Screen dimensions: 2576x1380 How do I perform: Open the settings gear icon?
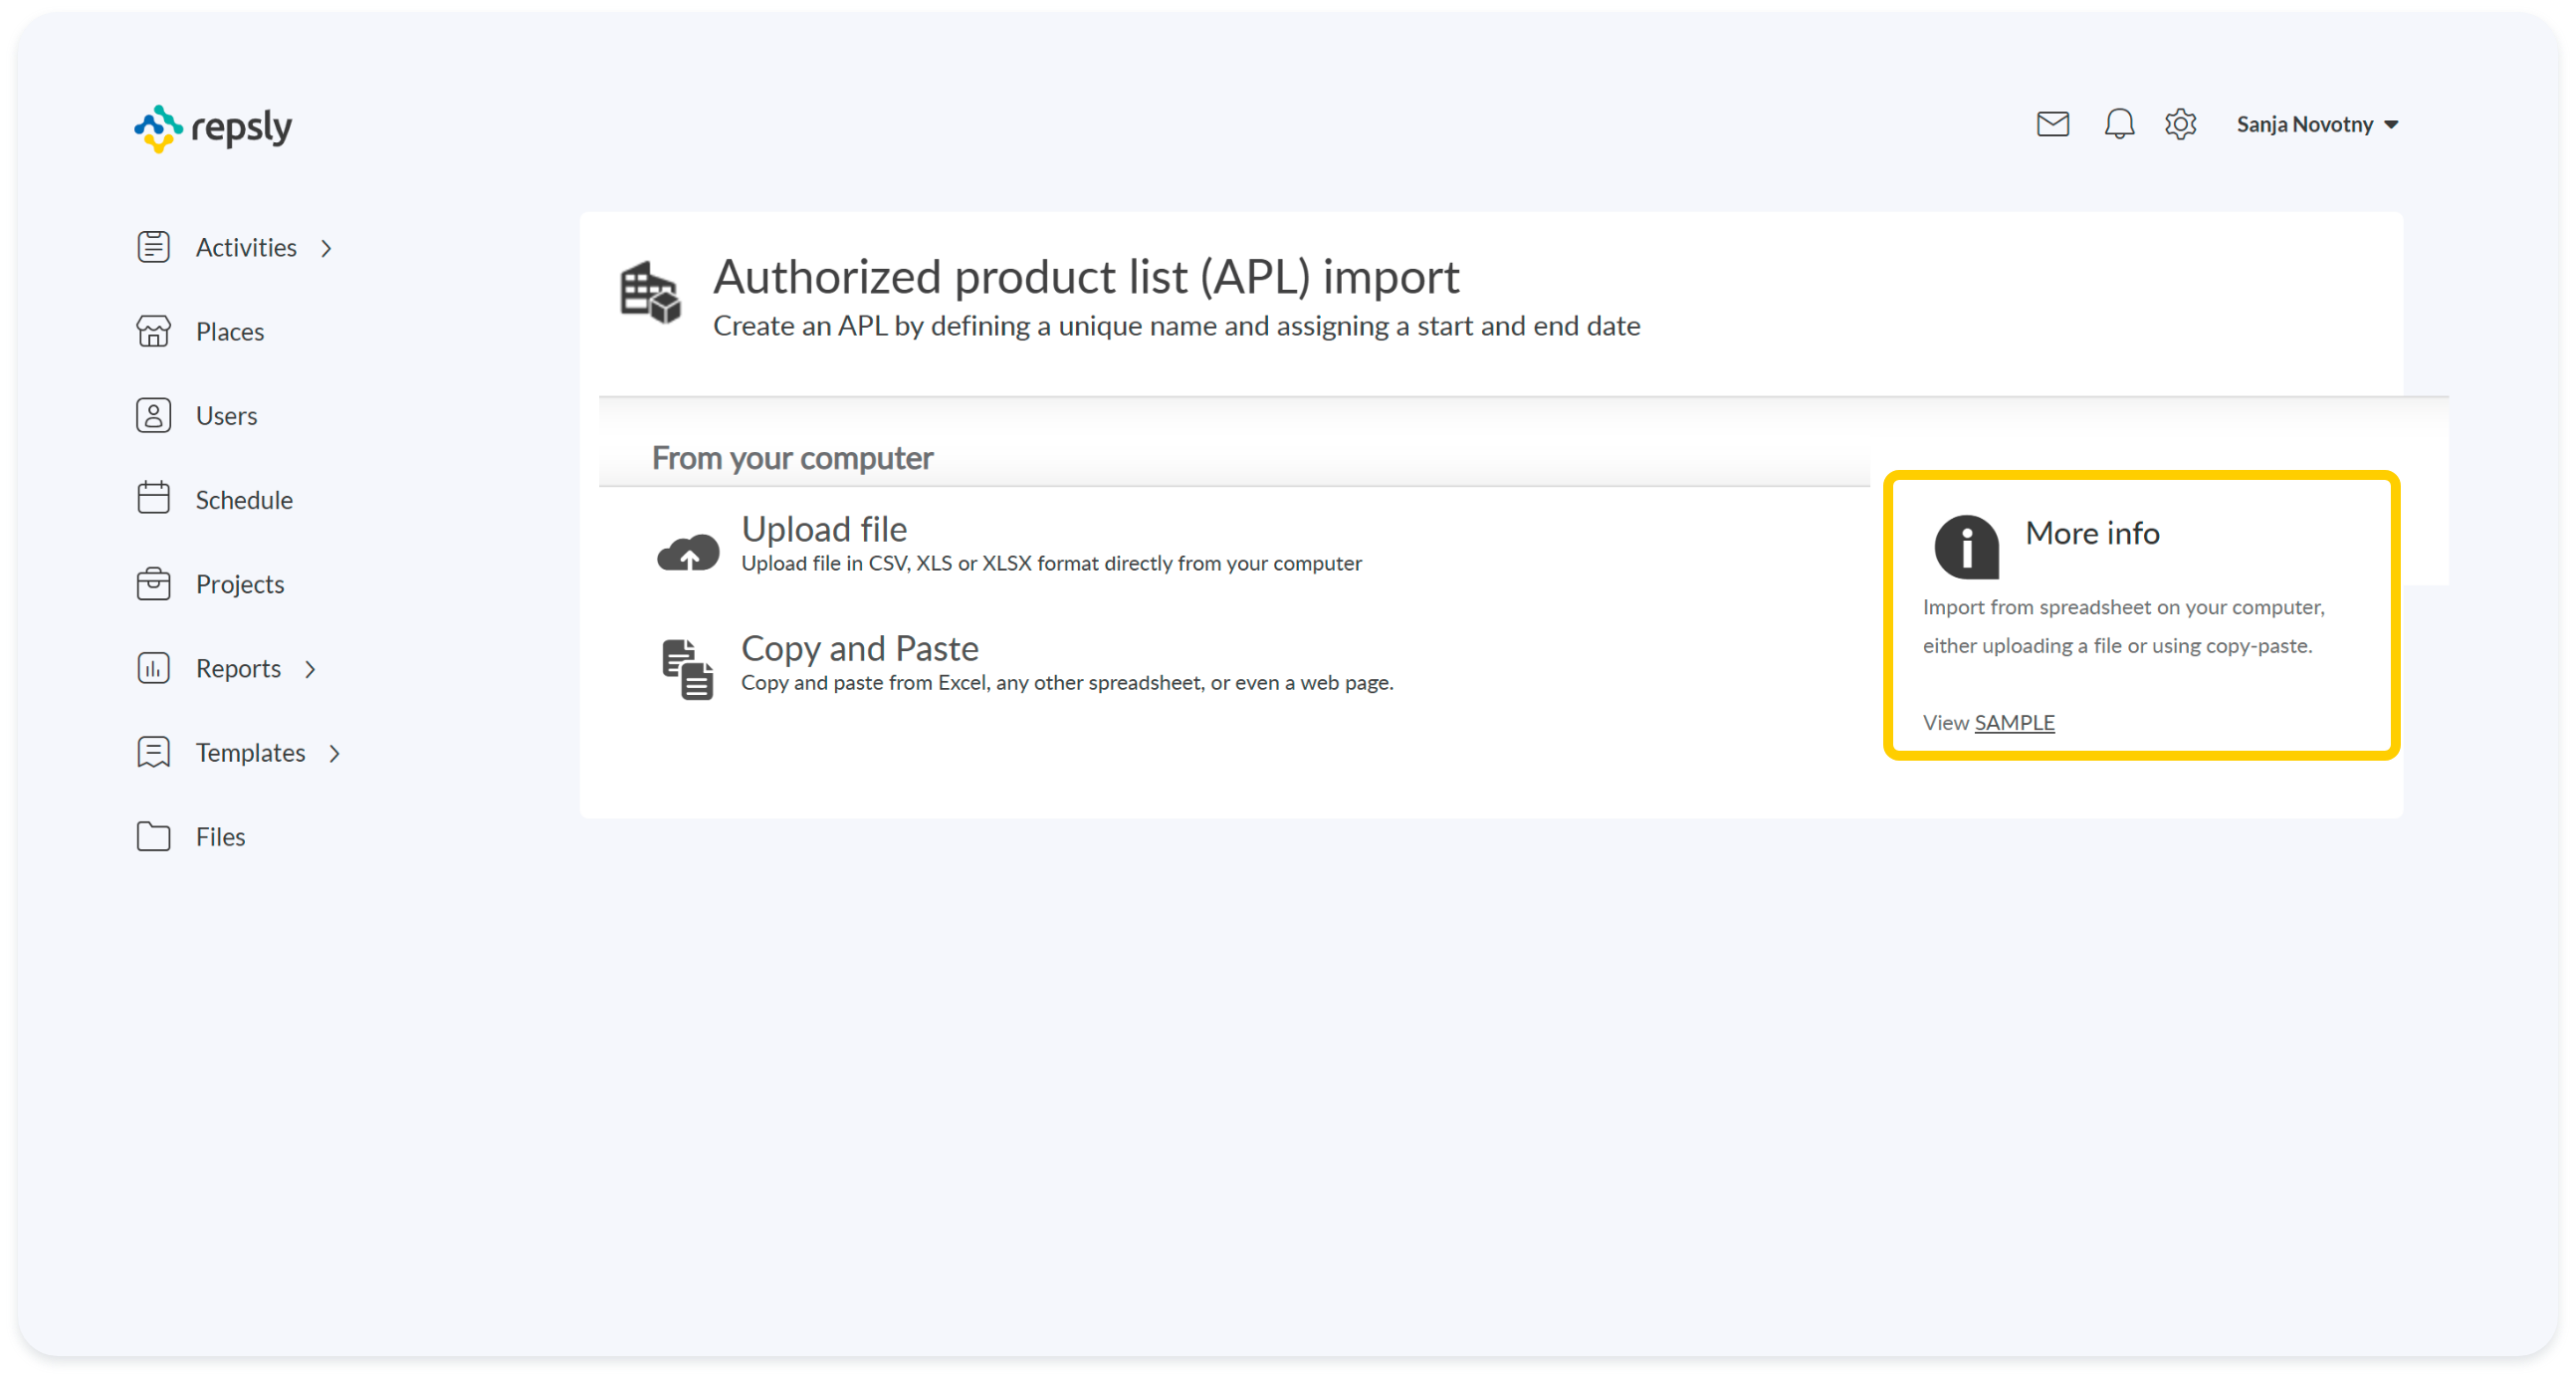click(2180, 124)
